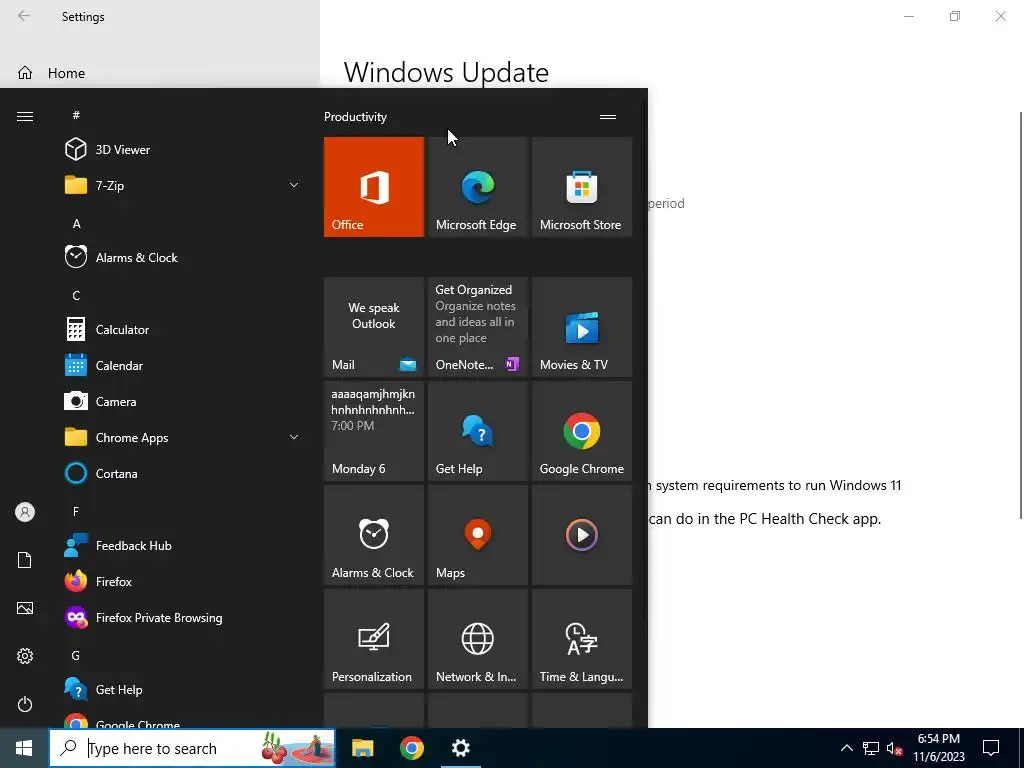The image size is (1024, 768).
Task: Open the Network & Internet tile
Action: coord(477,639)
